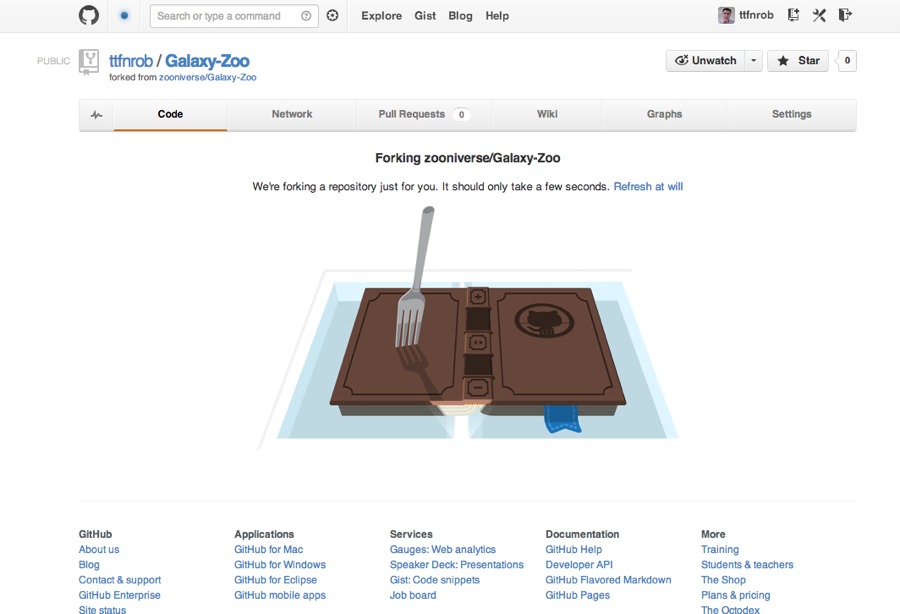Click the 'Refresh at will' link

648,187
